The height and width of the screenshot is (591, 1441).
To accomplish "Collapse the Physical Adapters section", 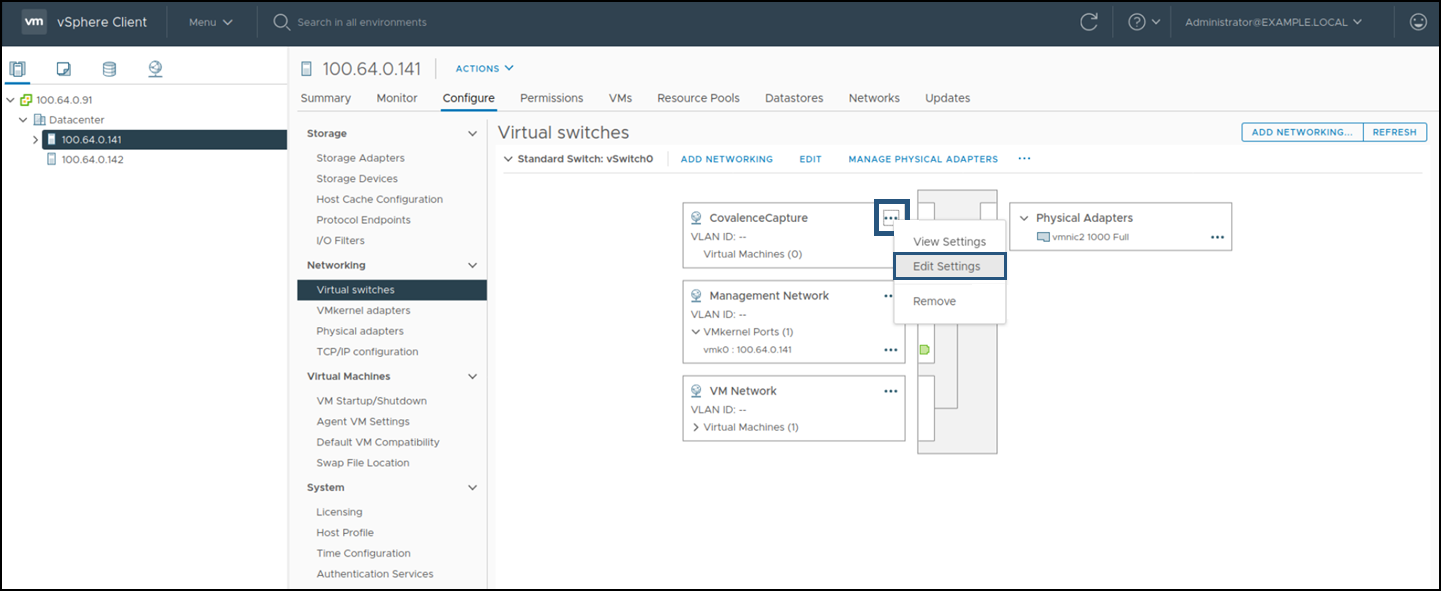I will 1024,218.
